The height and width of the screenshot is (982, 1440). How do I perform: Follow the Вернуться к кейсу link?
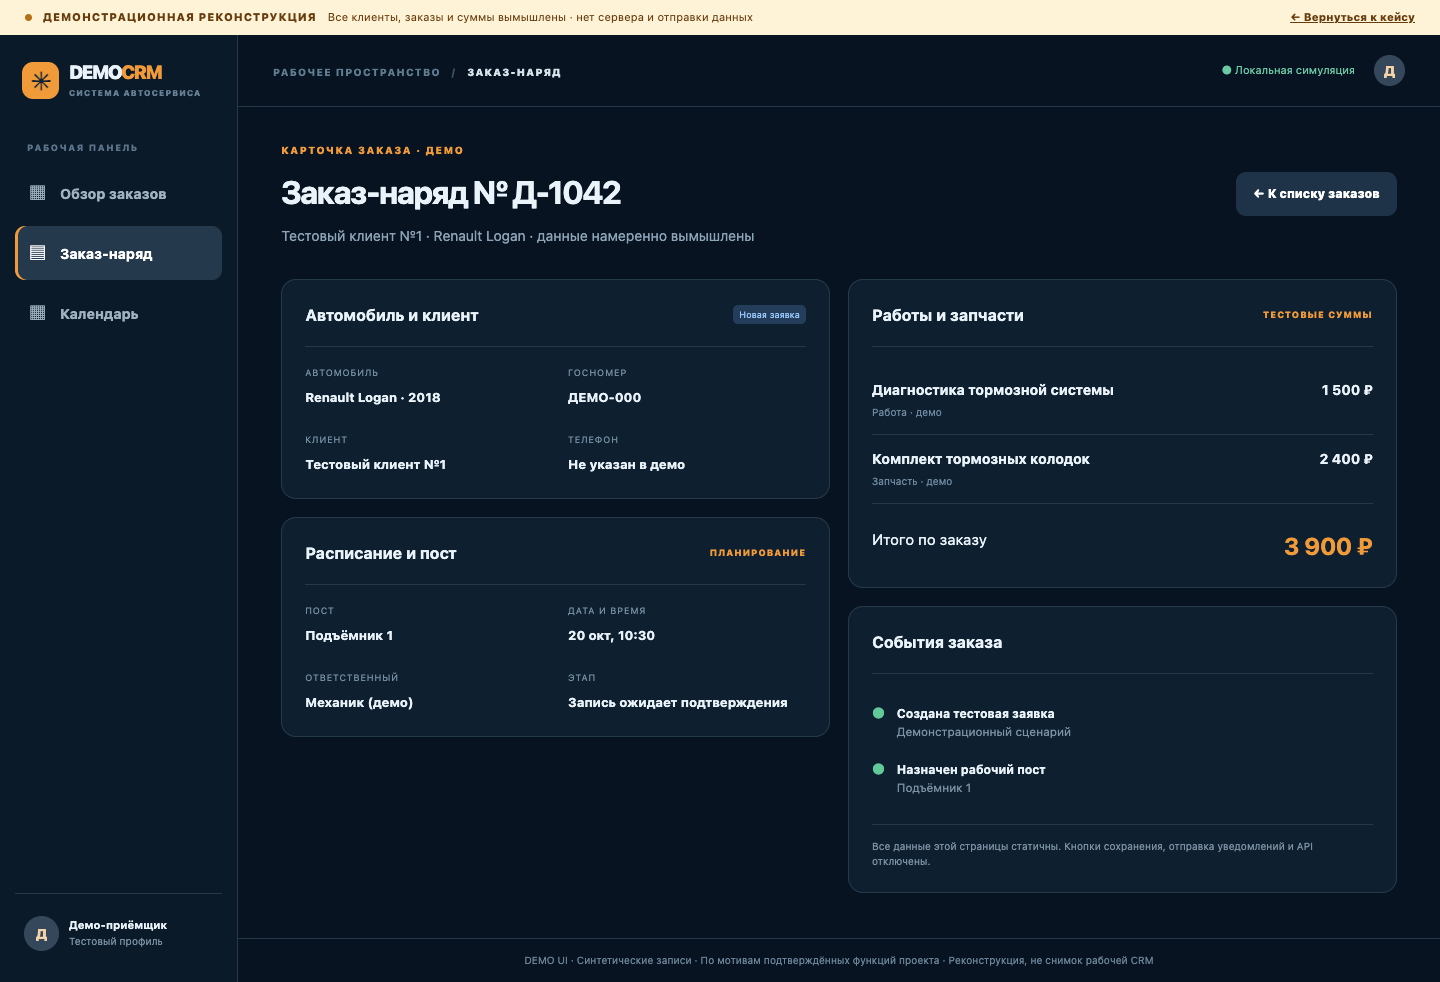[1352, 17]
